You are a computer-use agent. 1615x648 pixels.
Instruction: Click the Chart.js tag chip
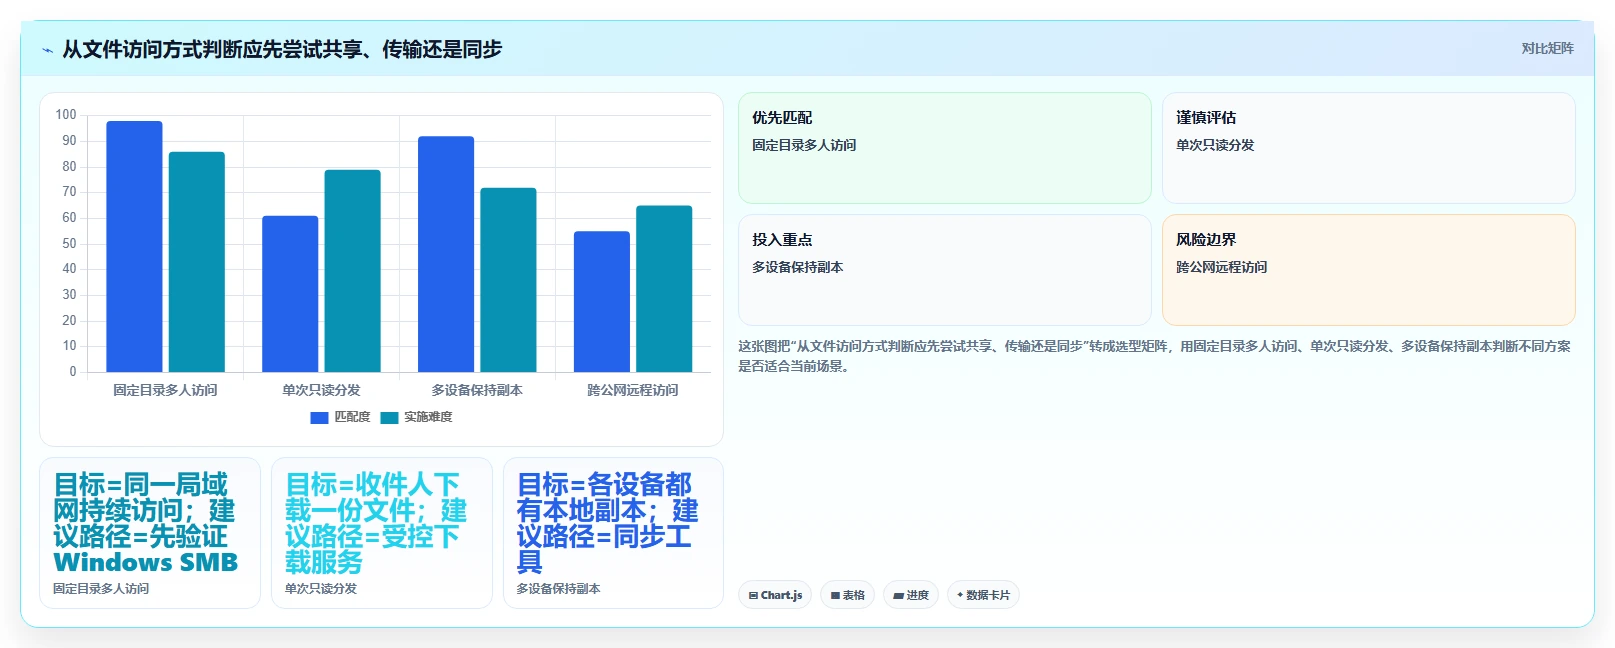[775, 595]
